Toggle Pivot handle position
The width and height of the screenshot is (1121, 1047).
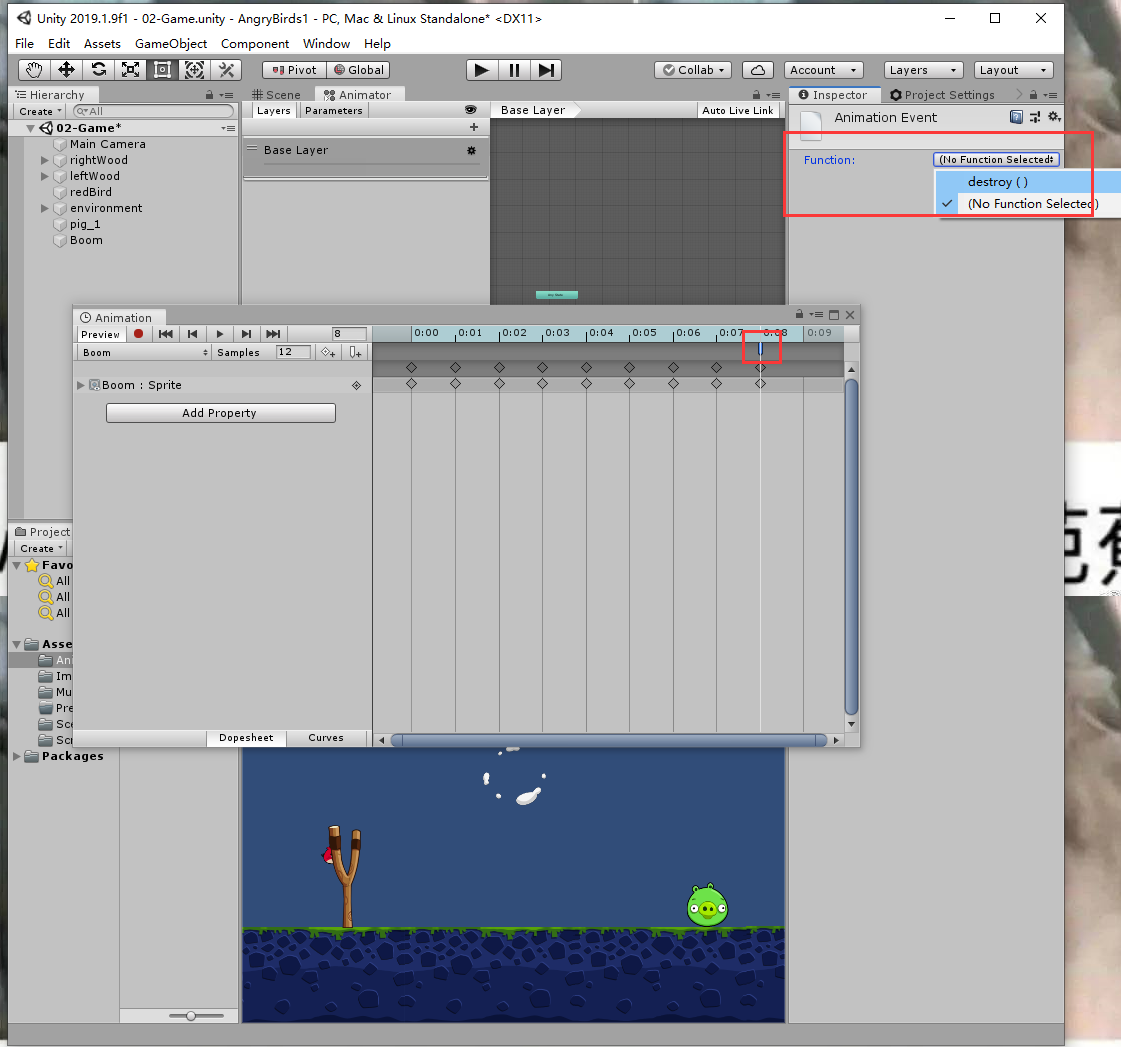pyautogui.click(x=295, y=70)
